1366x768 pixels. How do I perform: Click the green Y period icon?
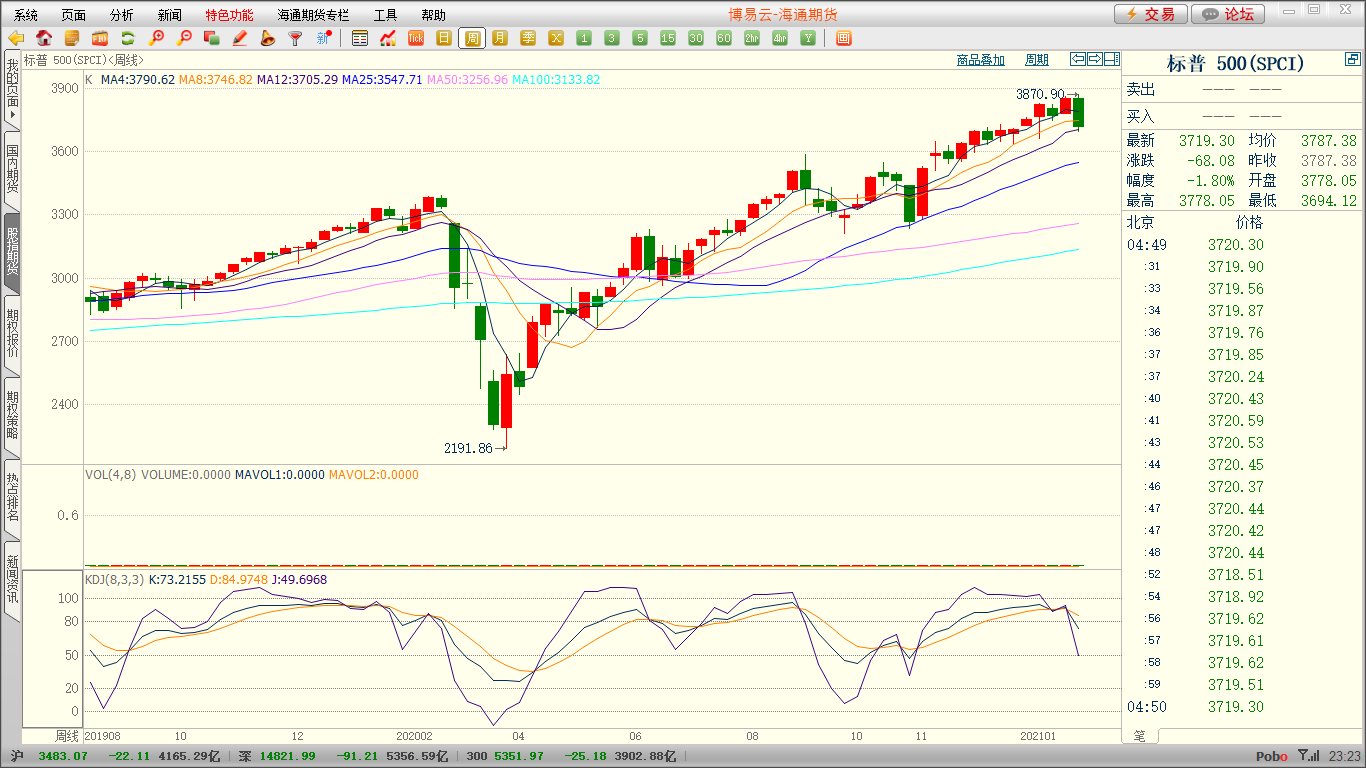(808, 38)
